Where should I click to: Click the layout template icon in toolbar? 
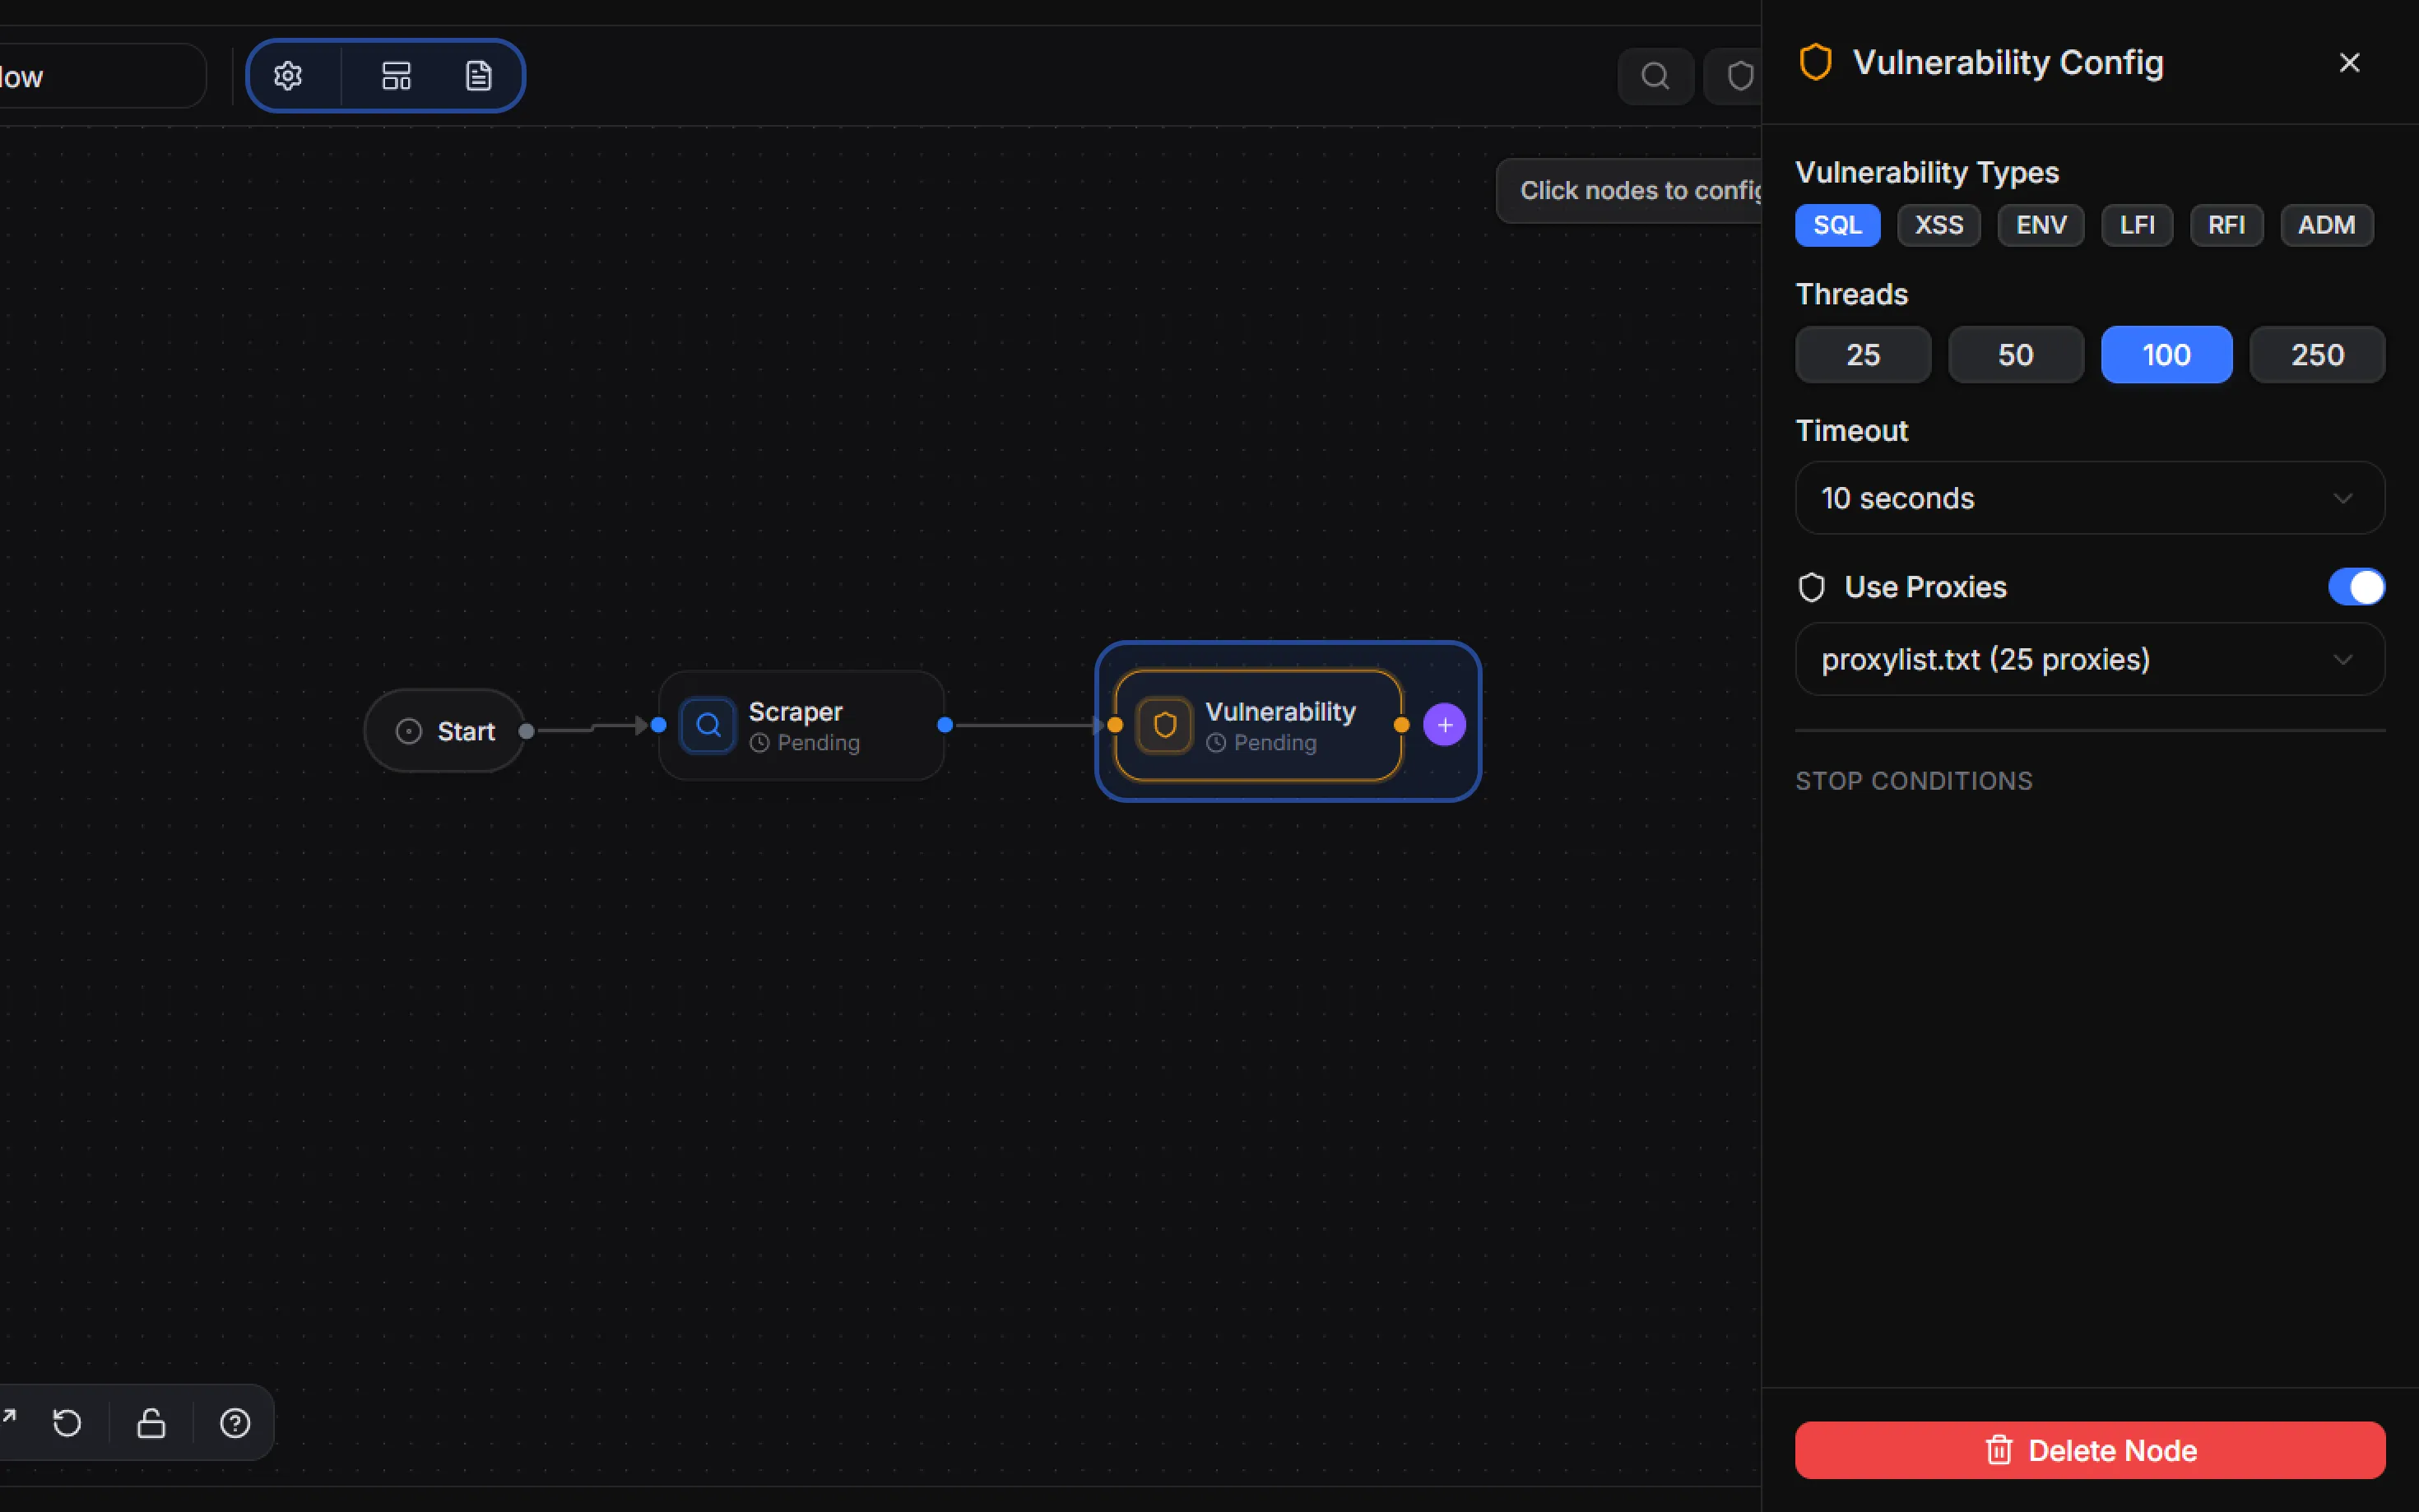pos(396,76)
